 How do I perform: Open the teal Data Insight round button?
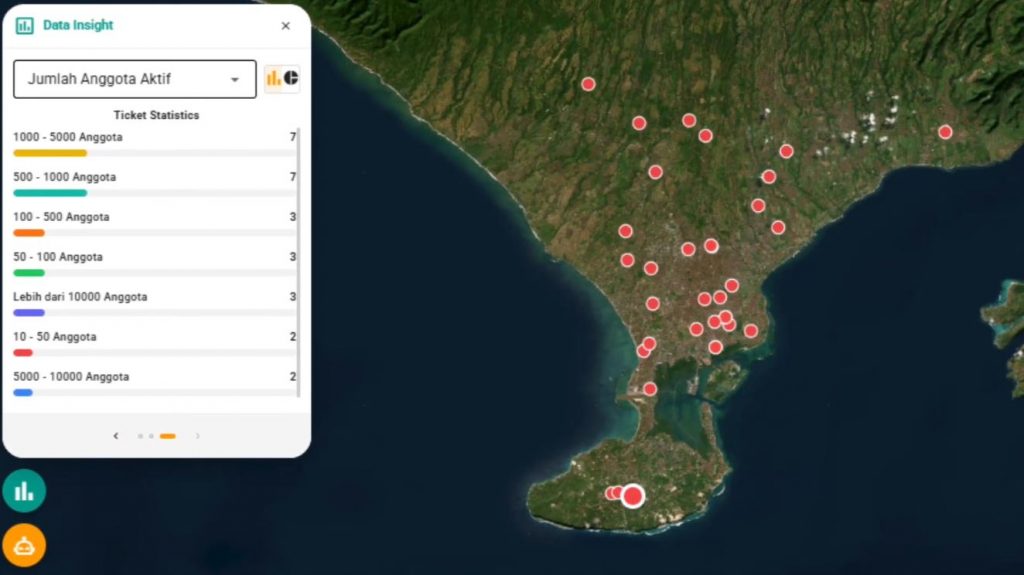tap(24, 491)
